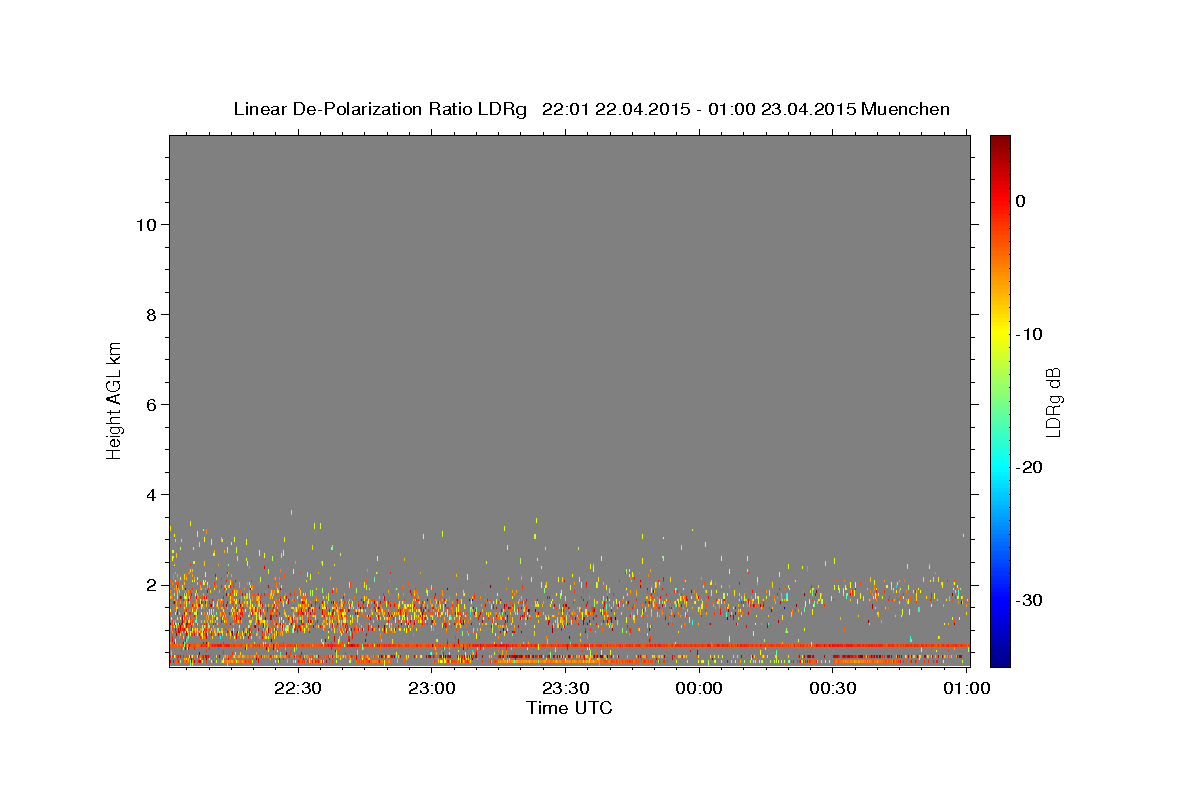Image resolution: width=1200 pixels, height=800 pixels.
Task: Click the plot title 'Linear De-Polarization Ratio LDRg'
Action: (380, 109)
